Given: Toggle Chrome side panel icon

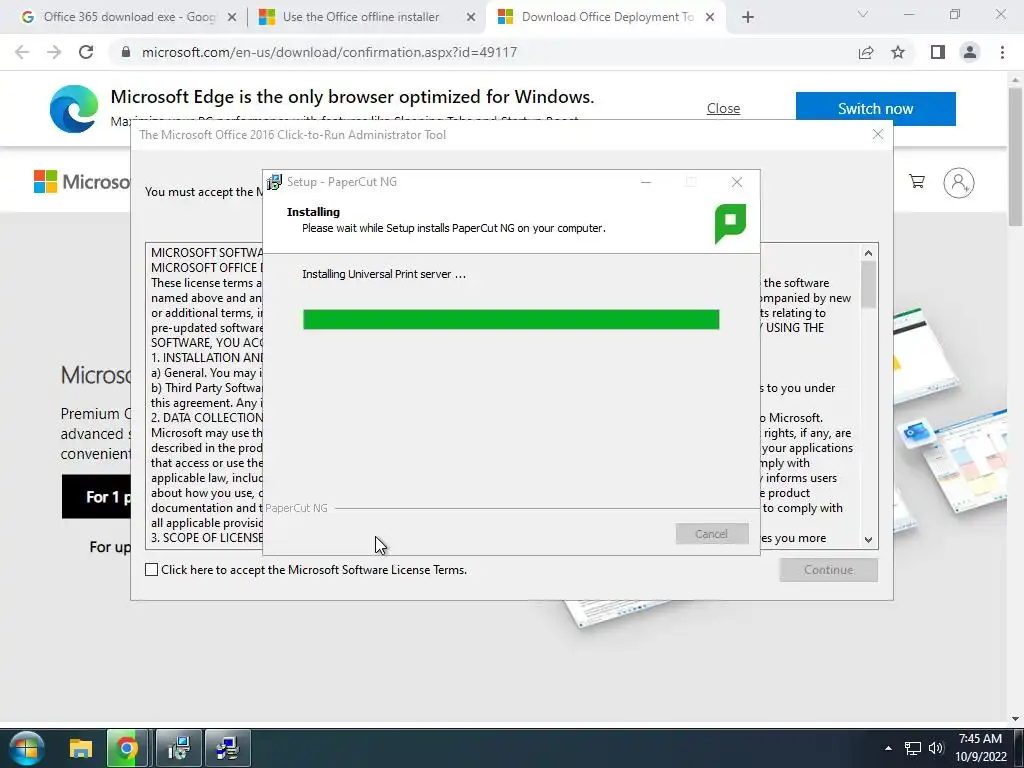Looking at the screenshot, I should pos(938,52).
